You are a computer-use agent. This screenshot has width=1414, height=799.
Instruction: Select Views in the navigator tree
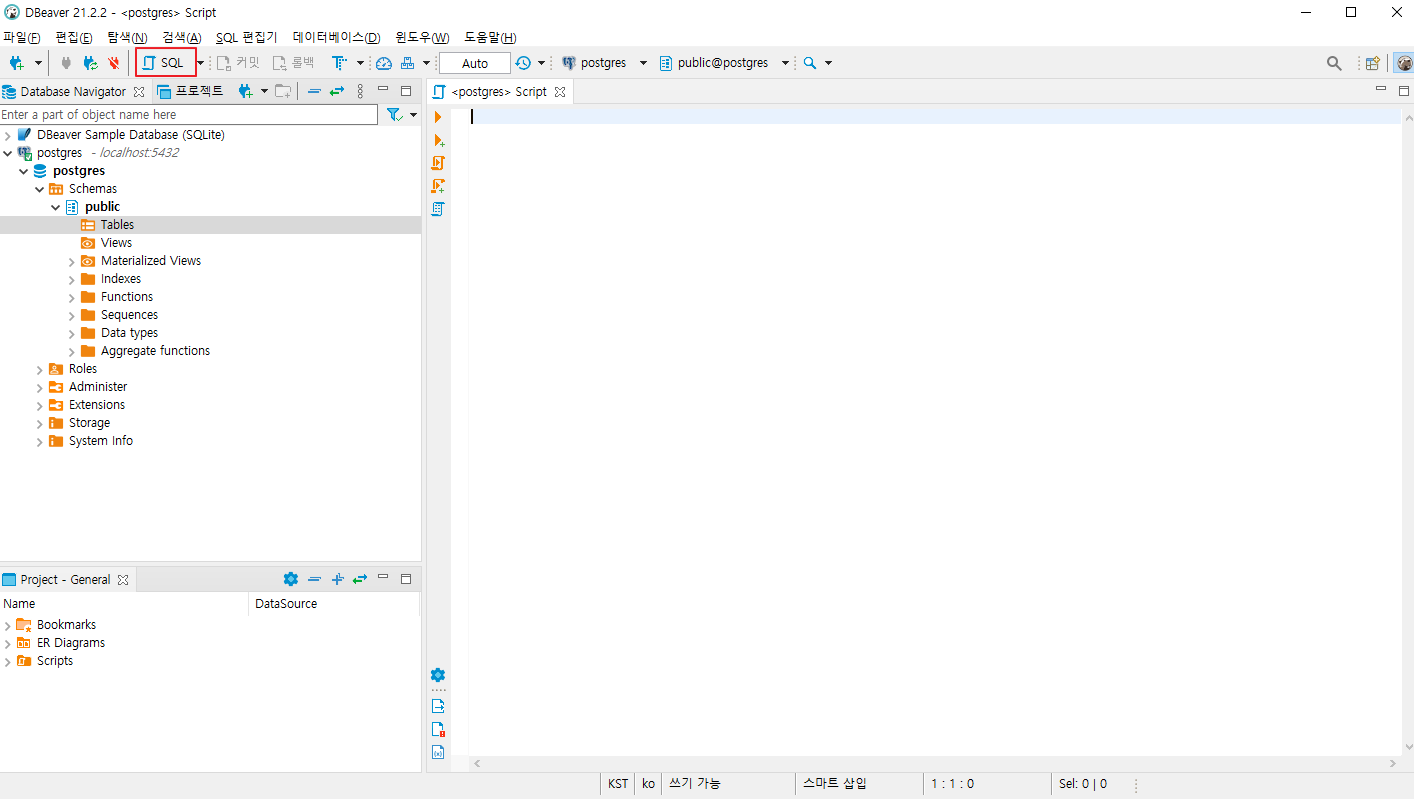116,243
